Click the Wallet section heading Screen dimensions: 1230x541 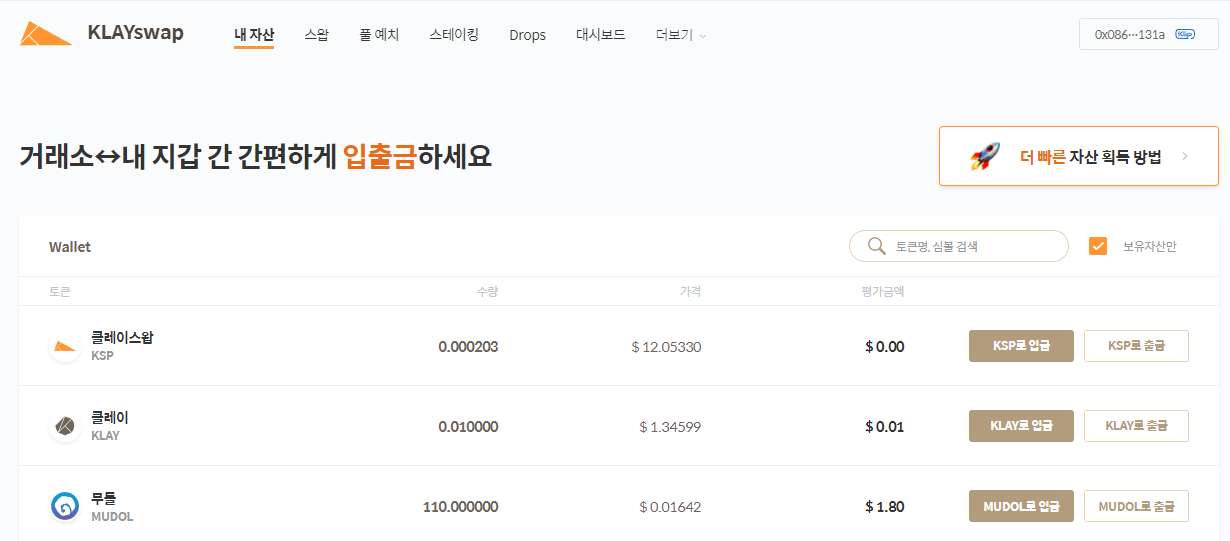tap(70, 247)
